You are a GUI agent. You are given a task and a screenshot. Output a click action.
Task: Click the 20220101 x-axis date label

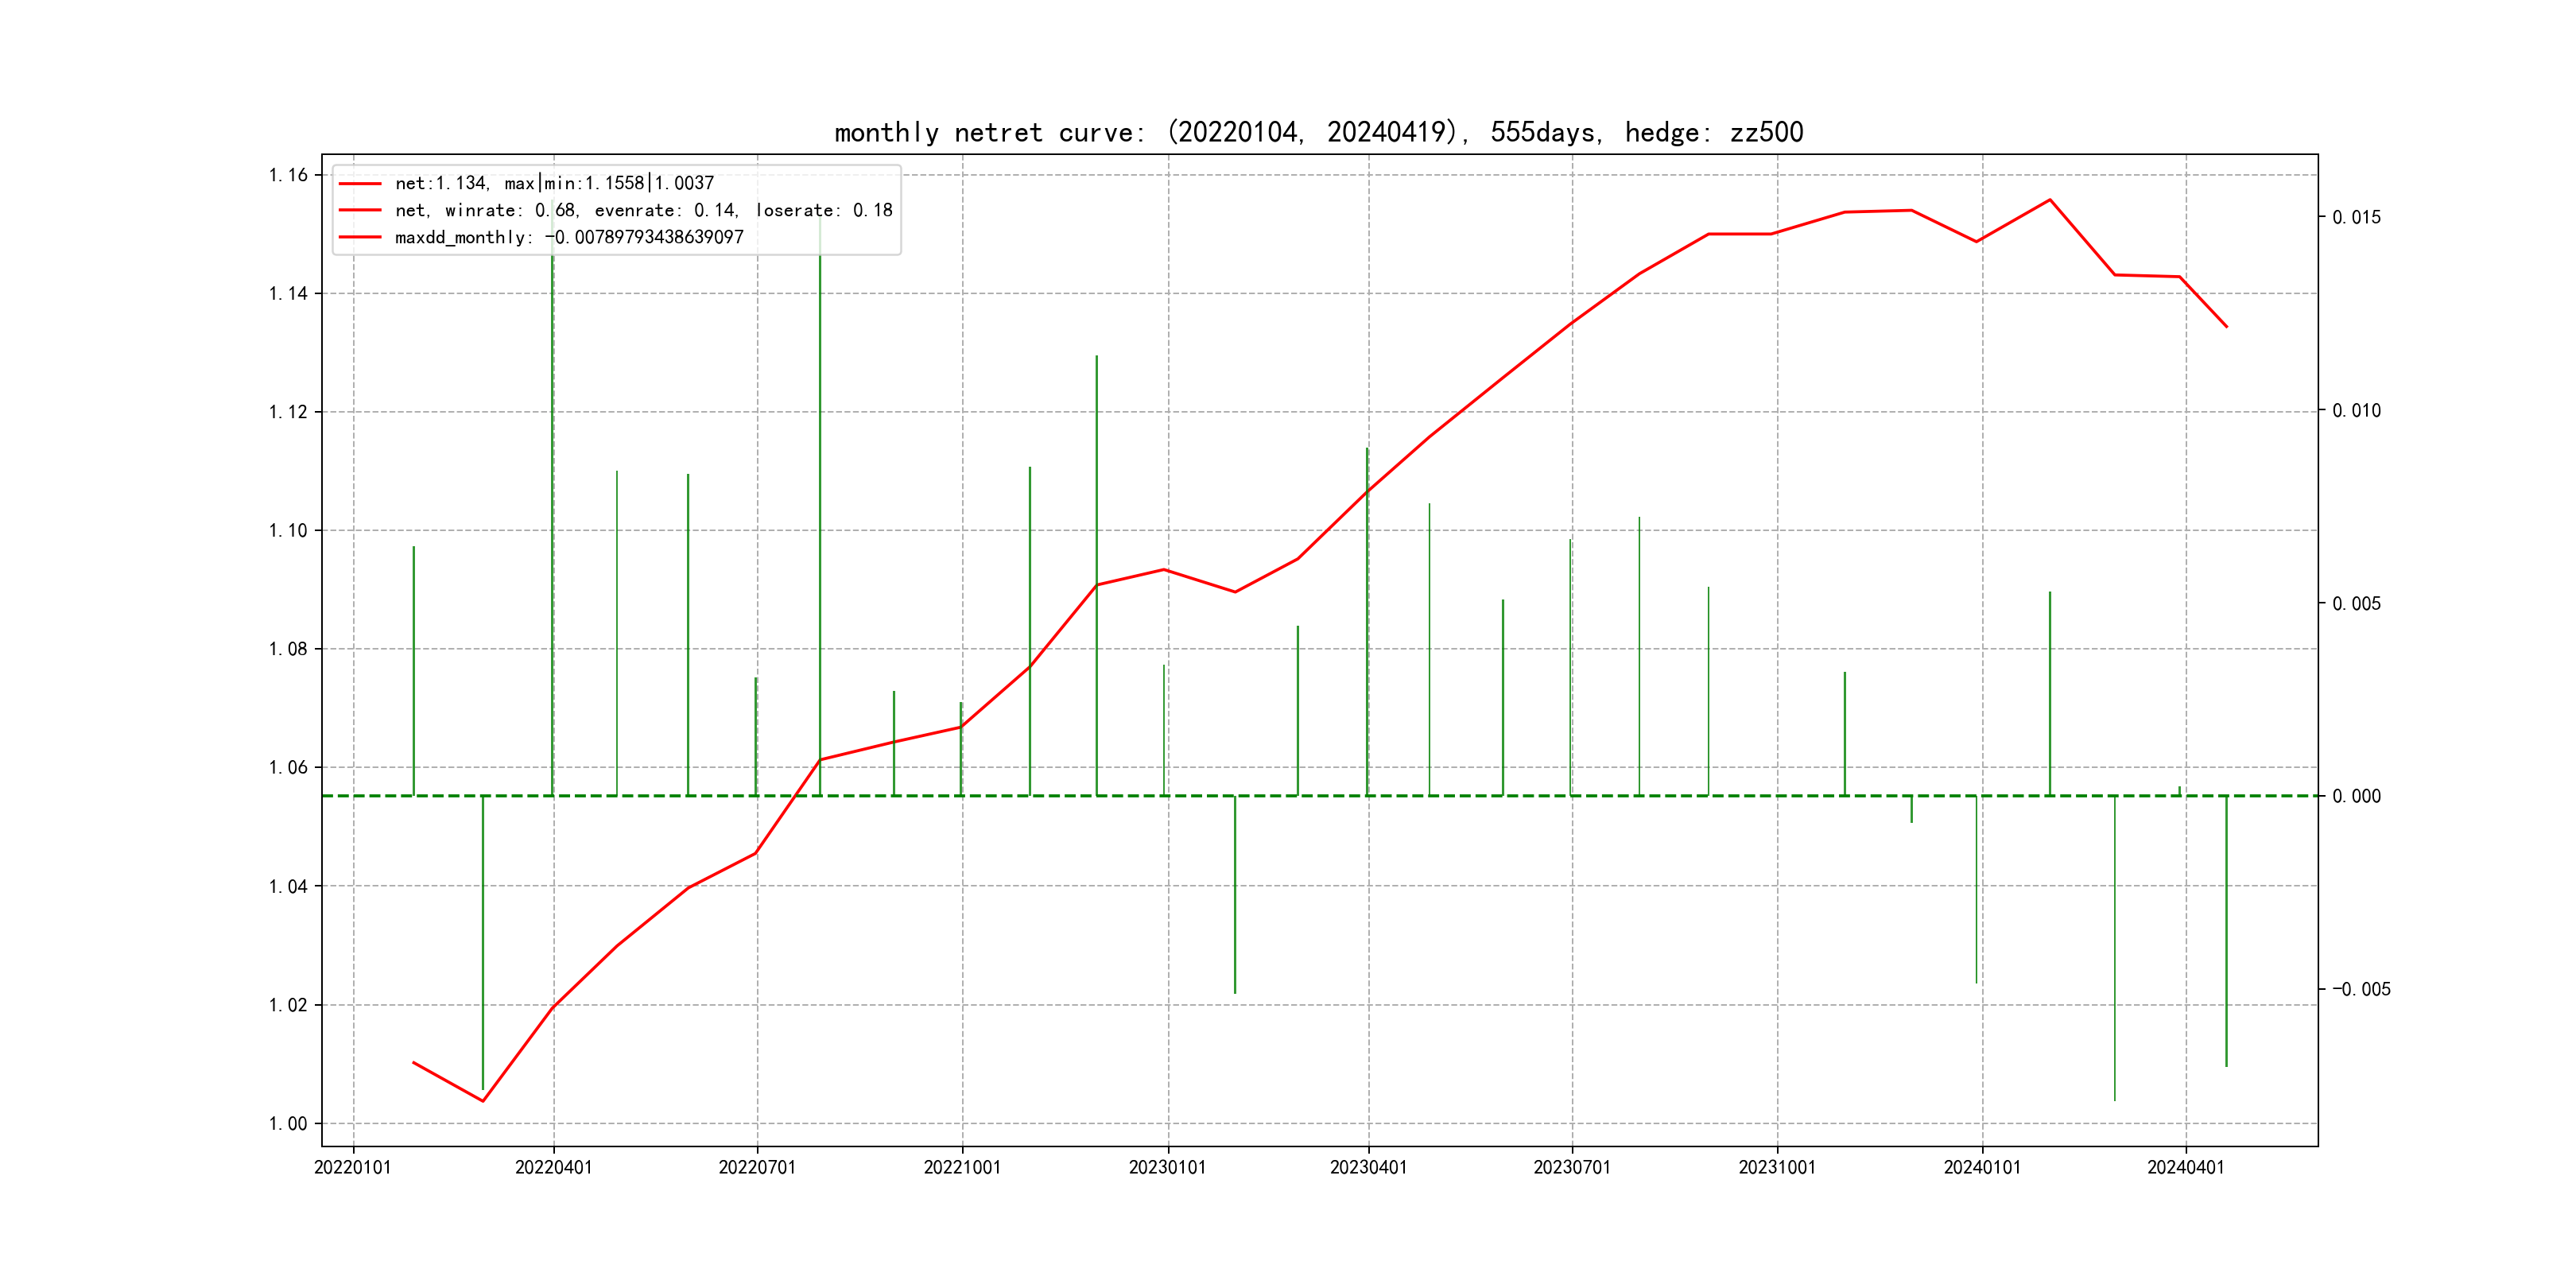pyautogui.click(x=353, y=1167)
